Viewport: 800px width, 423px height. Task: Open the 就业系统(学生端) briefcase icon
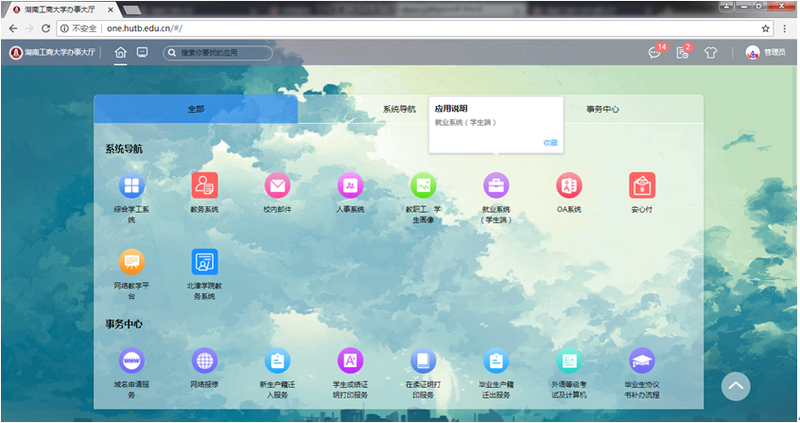pyautogui.click(x=496, y=185)
